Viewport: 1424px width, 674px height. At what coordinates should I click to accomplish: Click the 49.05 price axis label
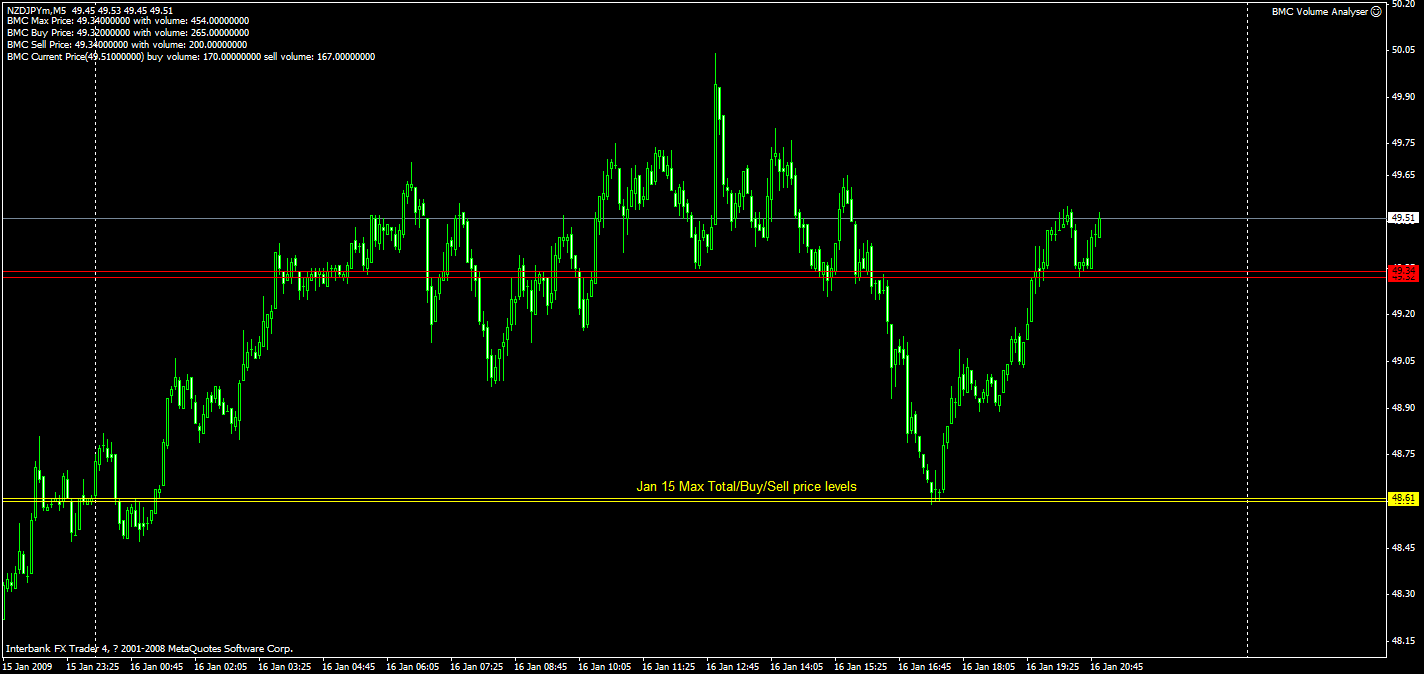click(1402, 361)
